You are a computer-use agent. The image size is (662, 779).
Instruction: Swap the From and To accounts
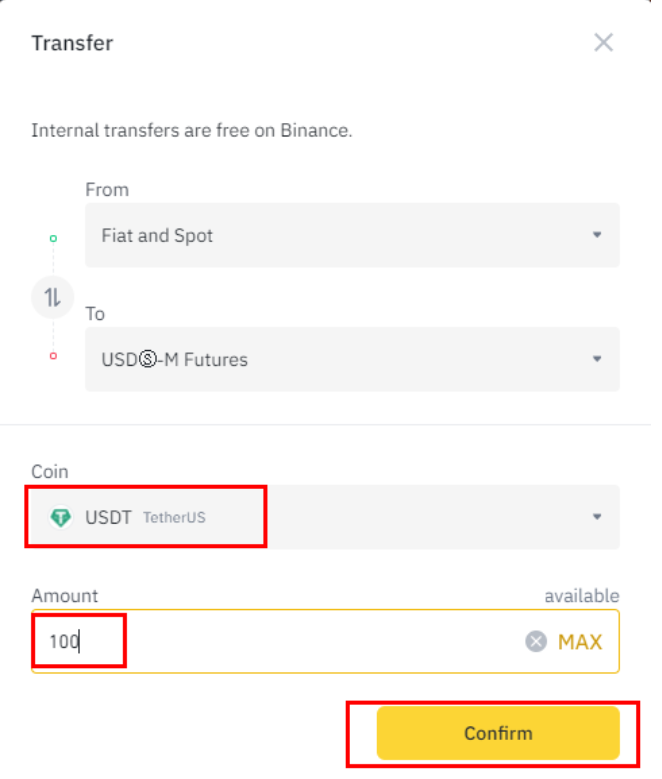53,297
